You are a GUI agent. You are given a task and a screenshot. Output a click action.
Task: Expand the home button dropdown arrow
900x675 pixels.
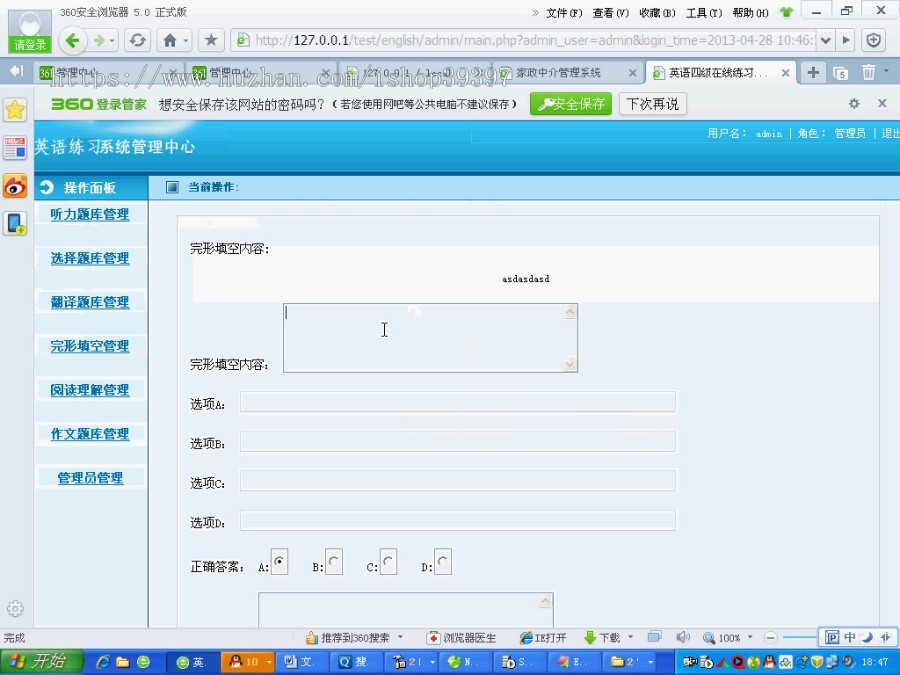click(186, 41)
